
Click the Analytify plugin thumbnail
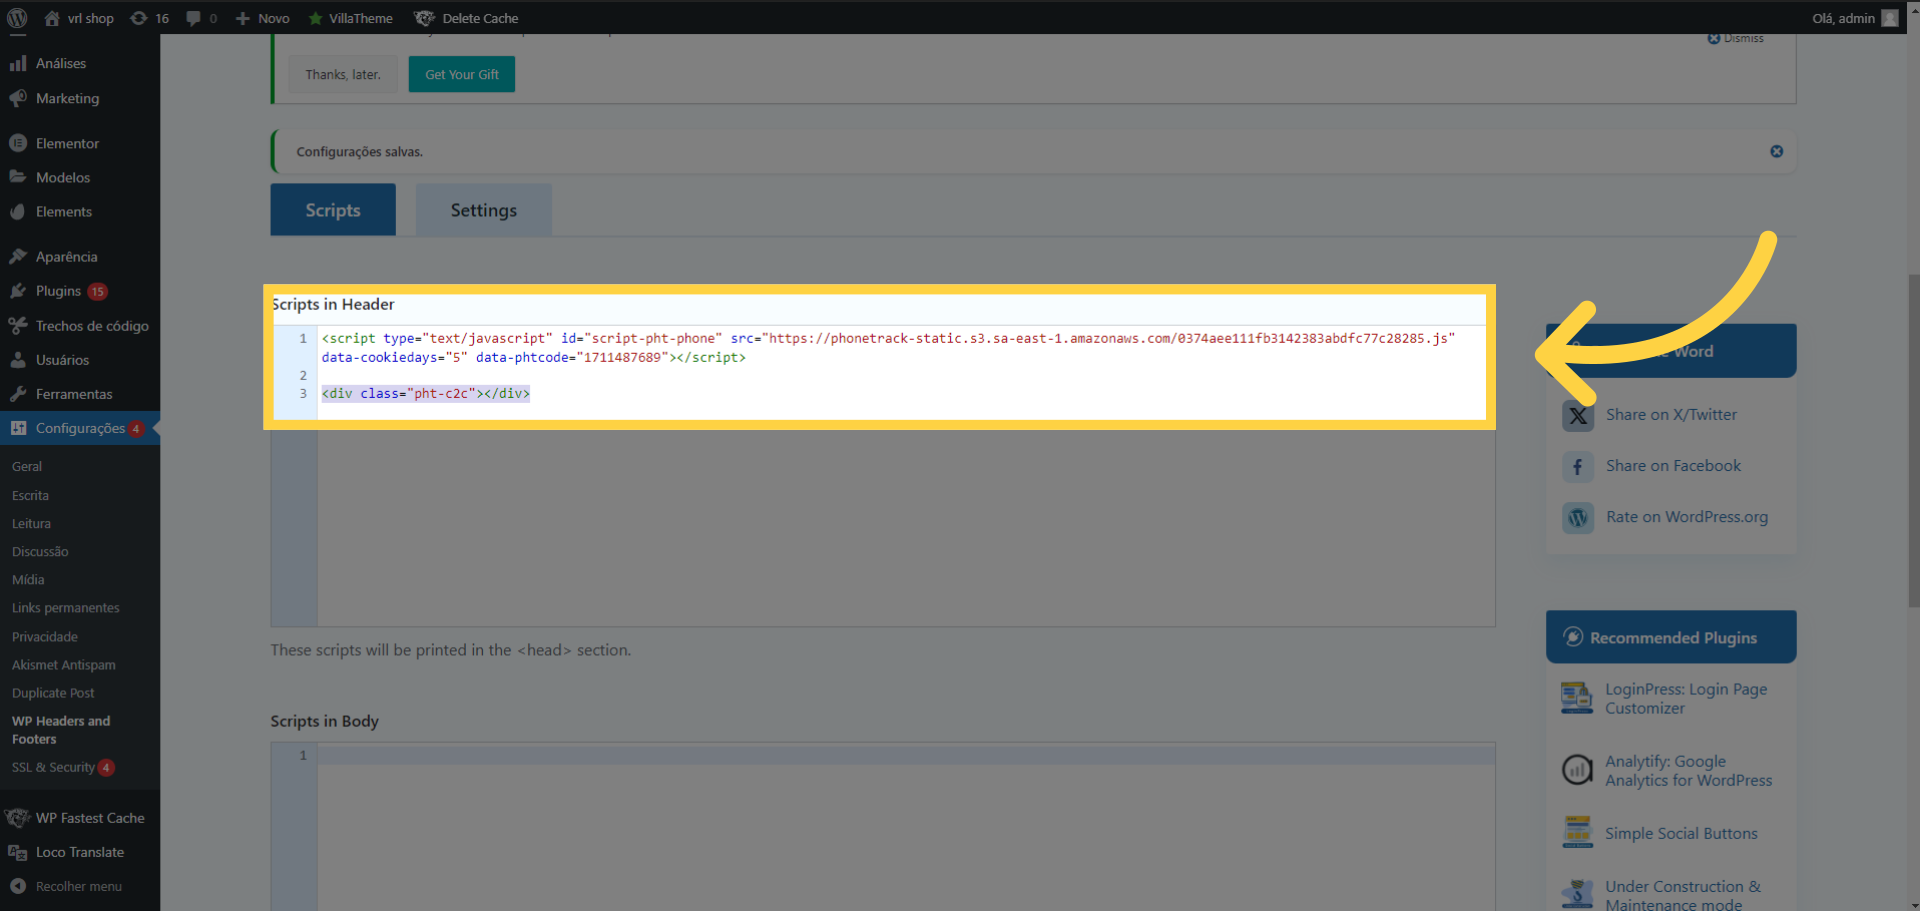pos(1577,769)
